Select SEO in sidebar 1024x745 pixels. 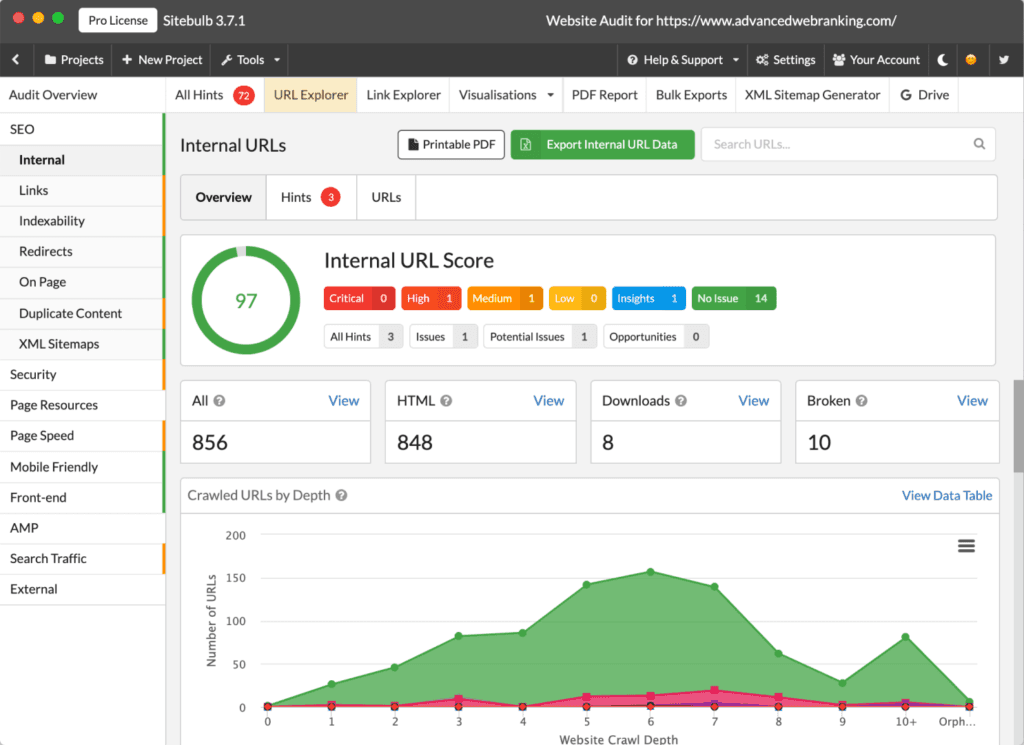point(82,129)
